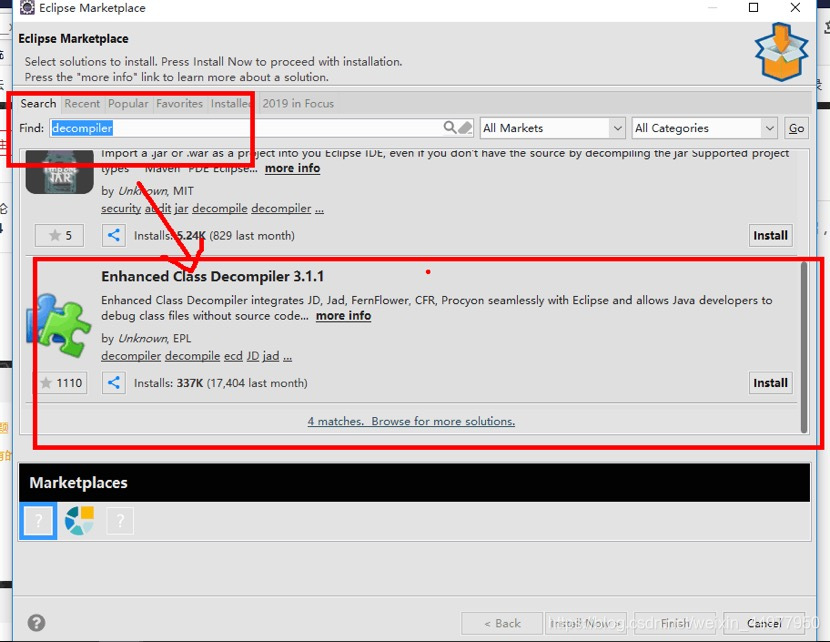Maximize the Eclipse Marketplace window

tap(753, 7)
